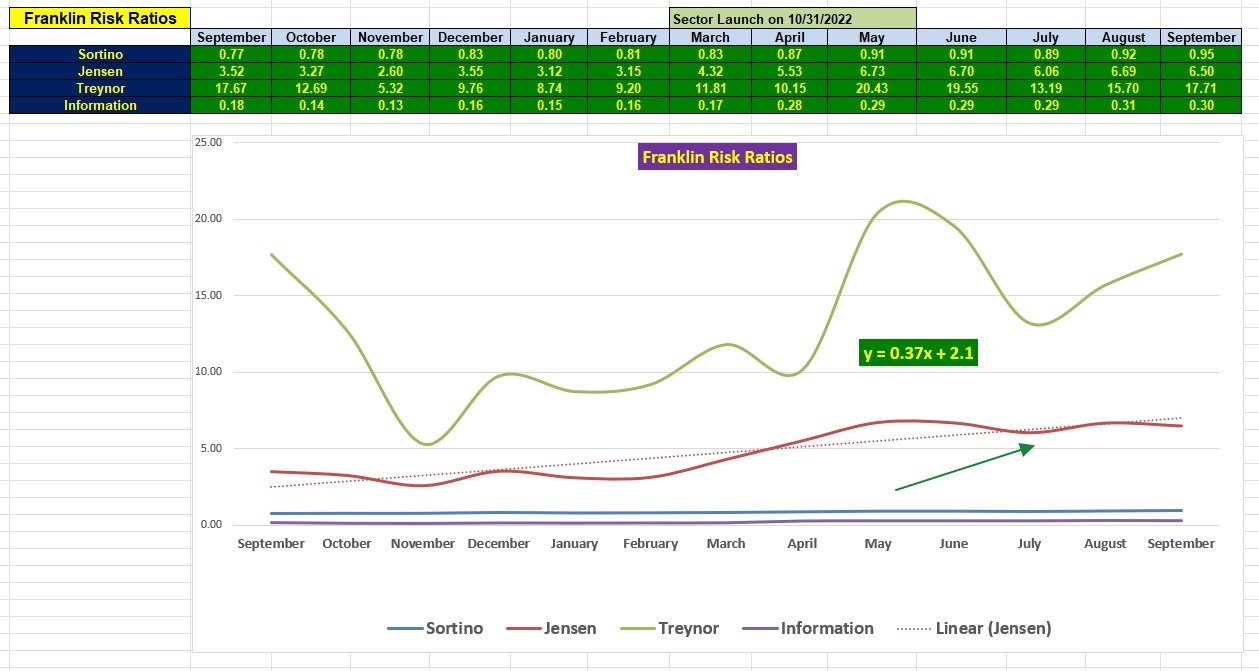
Task: Select the 15.00 vertical axis label
Action: (208, 295)
